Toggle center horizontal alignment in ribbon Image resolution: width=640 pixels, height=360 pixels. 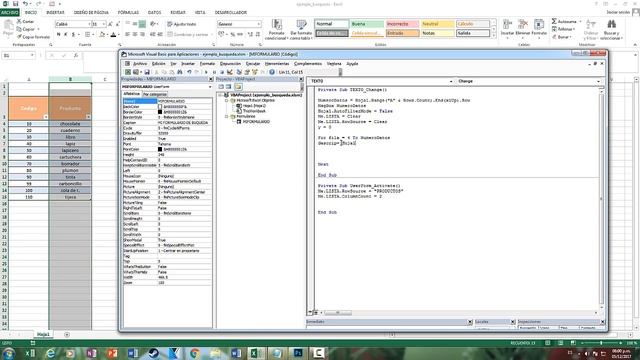(135, 35)
